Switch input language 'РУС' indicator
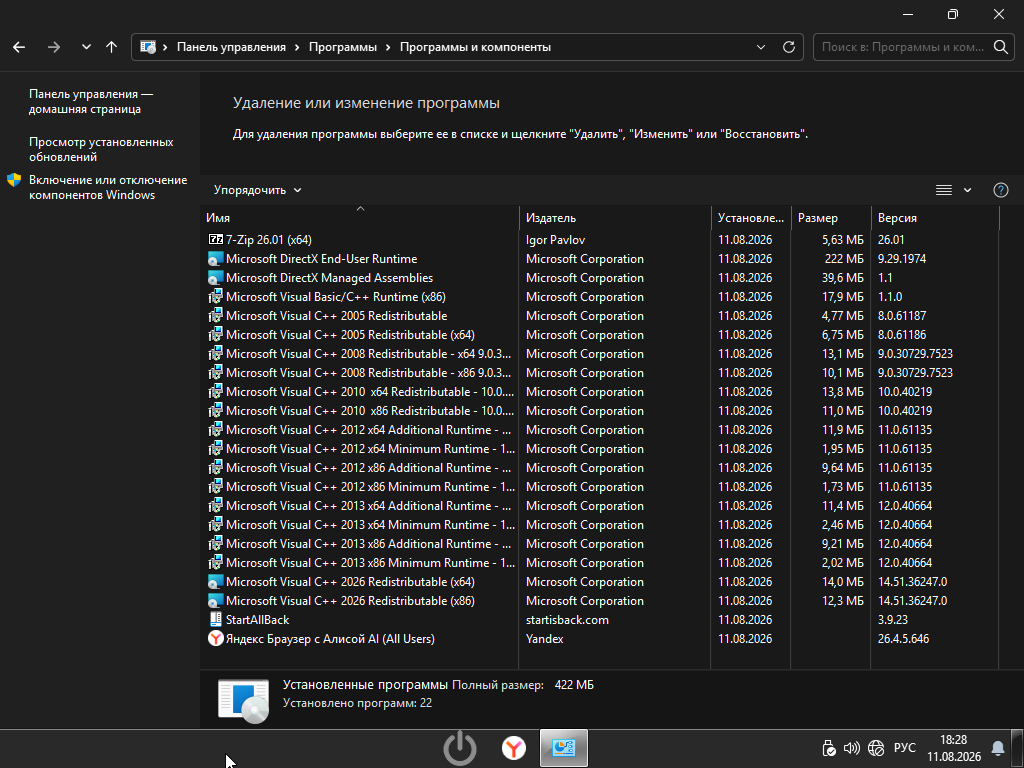 tap(904, 748)
